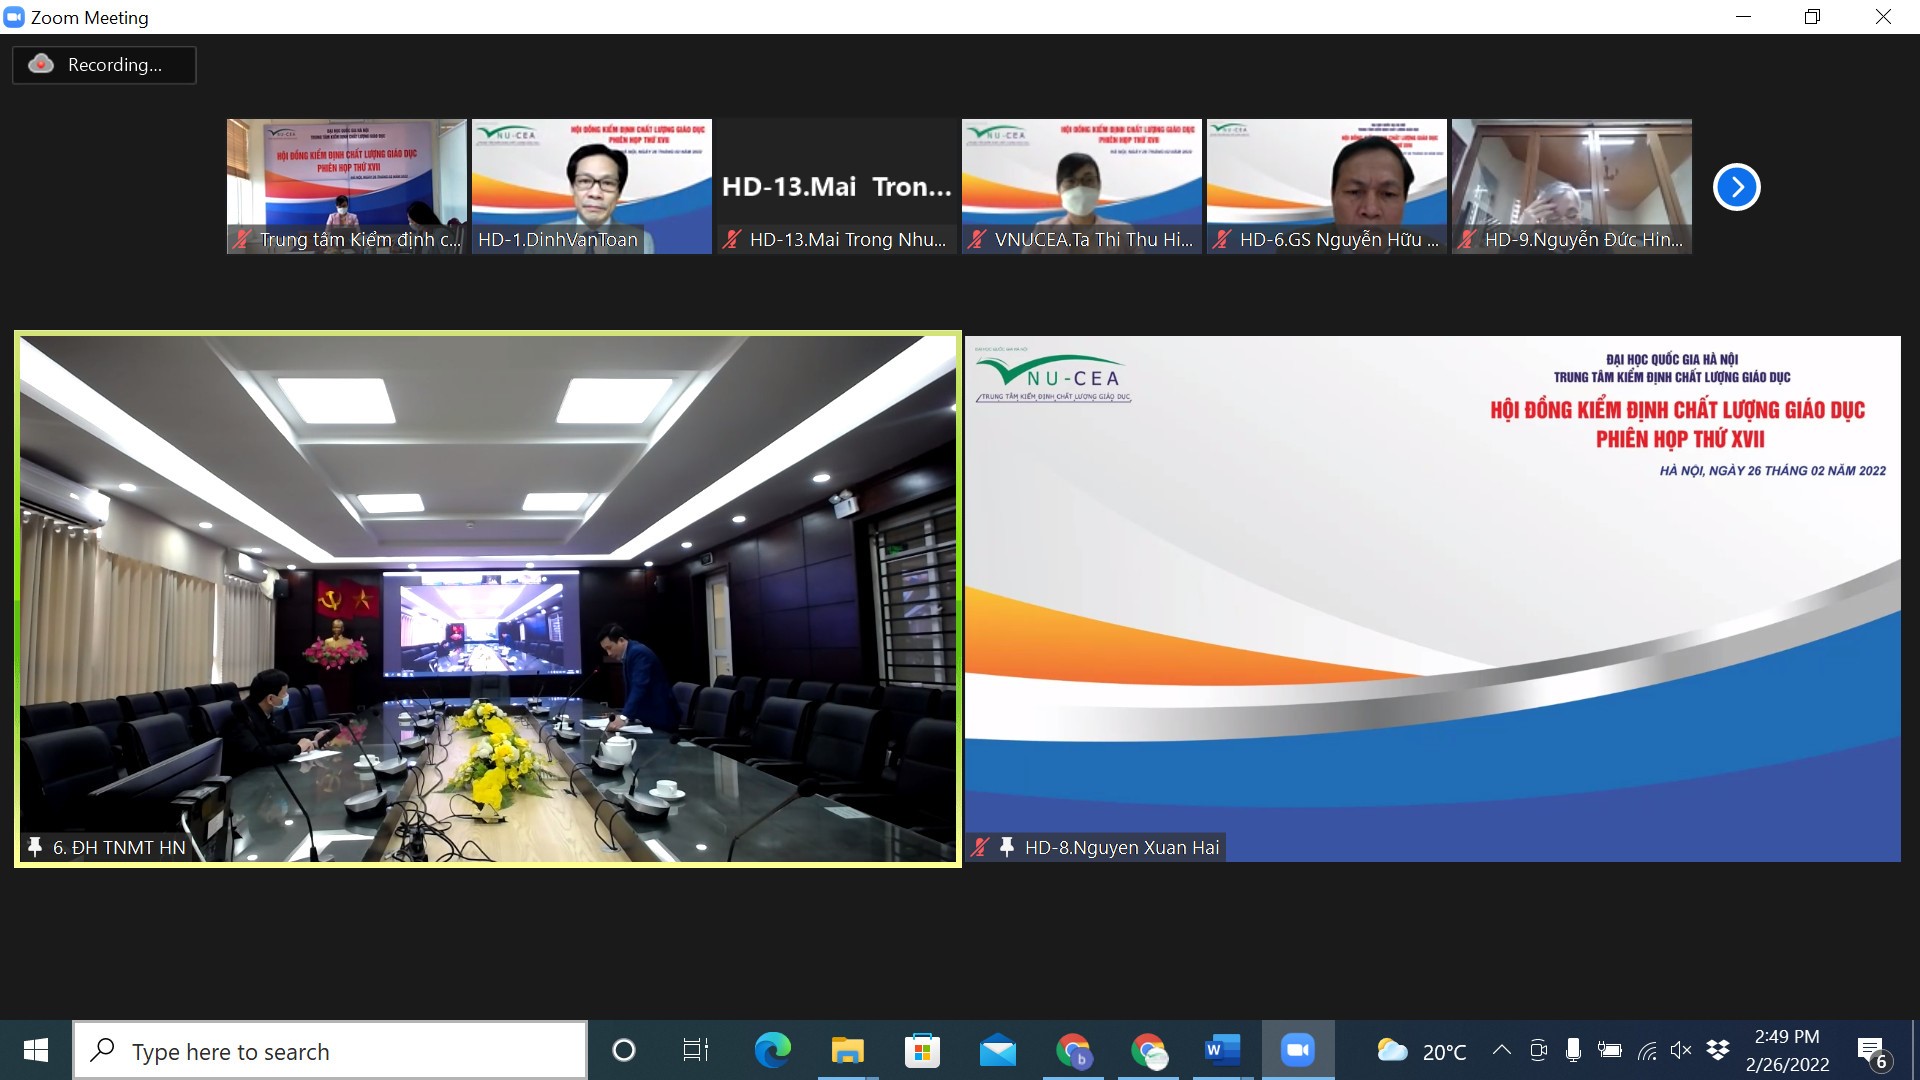Viewport: 1920px width, 1080px height.
Task: Open weather widget showing 20°C
Action: click(1422, 1051)
